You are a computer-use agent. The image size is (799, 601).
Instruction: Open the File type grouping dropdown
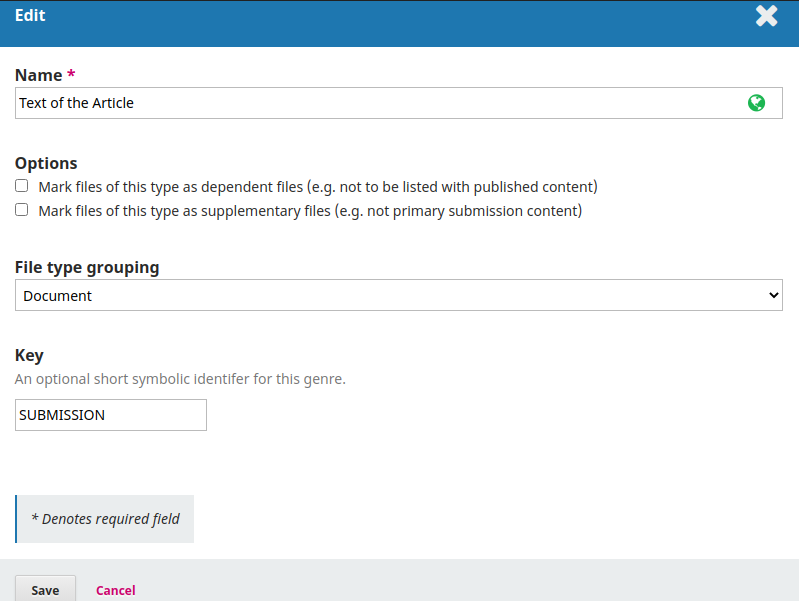tap(398, 295)
